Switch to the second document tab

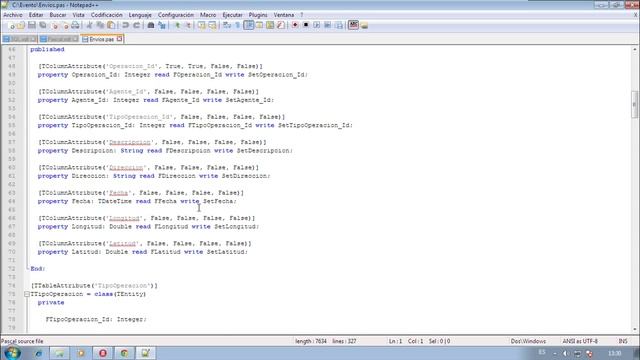pyautogui.click(x=59, y=39)
